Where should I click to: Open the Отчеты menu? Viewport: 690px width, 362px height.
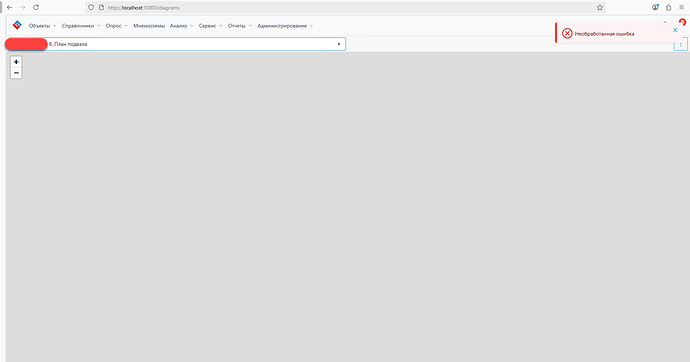pos(240,26)
